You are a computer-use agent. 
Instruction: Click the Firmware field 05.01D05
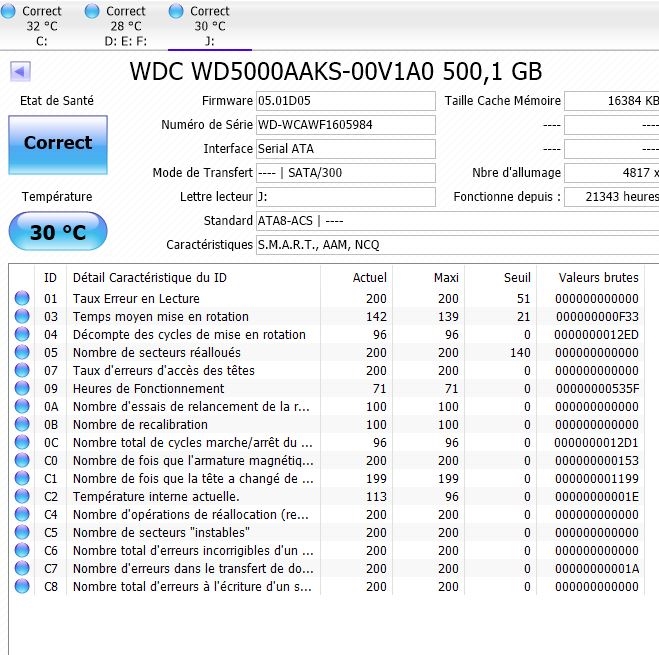coord(346,101)
